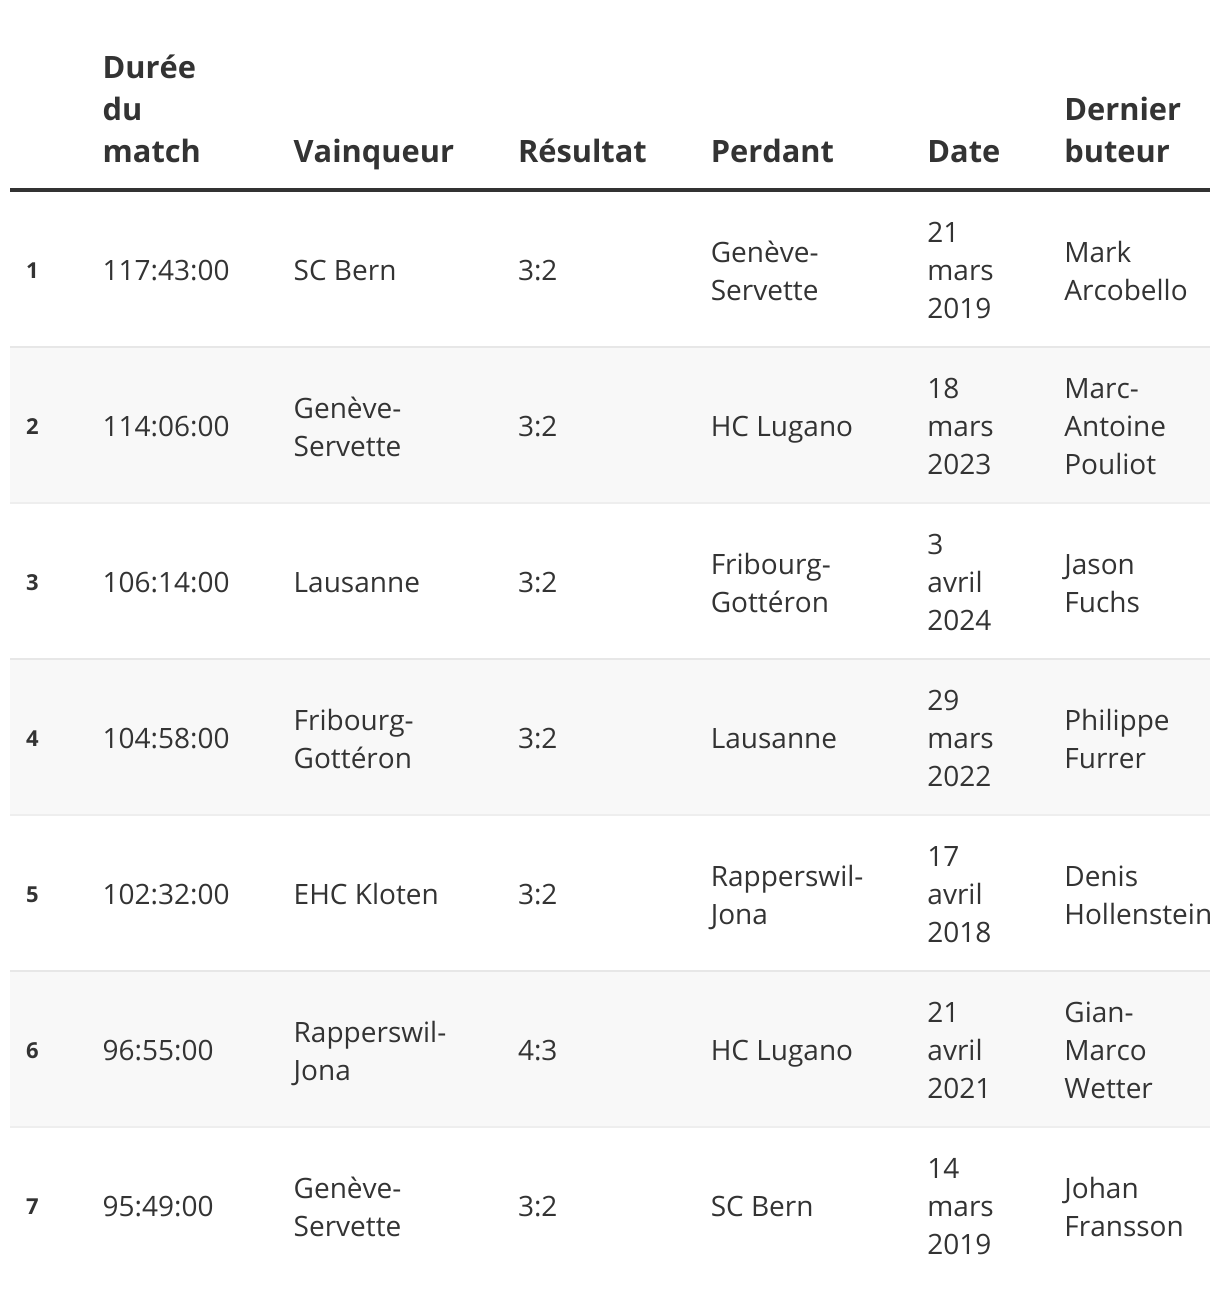Image resolution: width=1220 pixels, height=1292 pixels.
Task: Select the 4:3 result cell
Action: click(x=537, y=1050)
